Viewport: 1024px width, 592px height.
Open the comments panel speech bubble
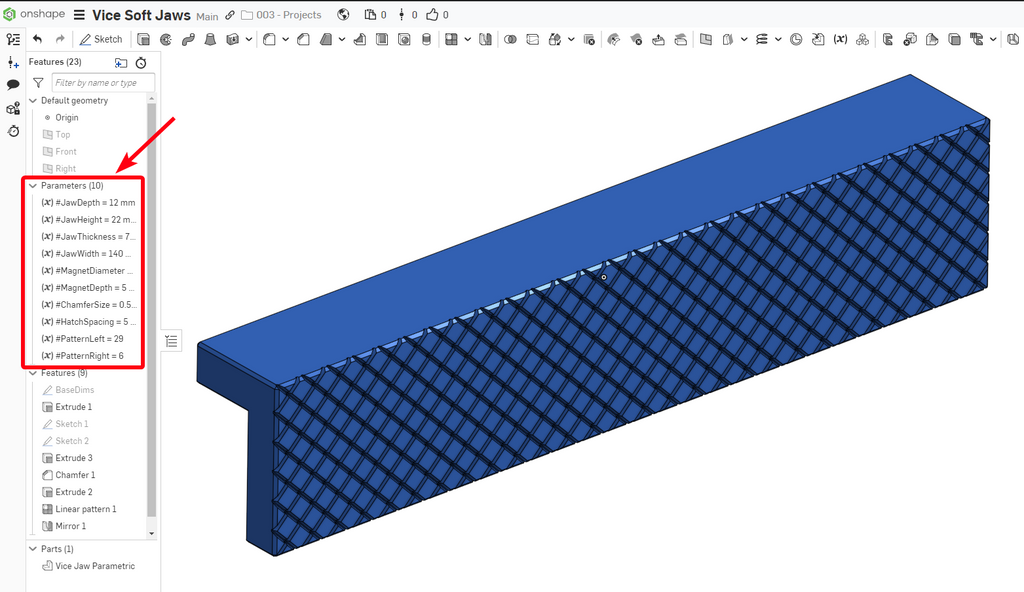[x=13, y=84]
